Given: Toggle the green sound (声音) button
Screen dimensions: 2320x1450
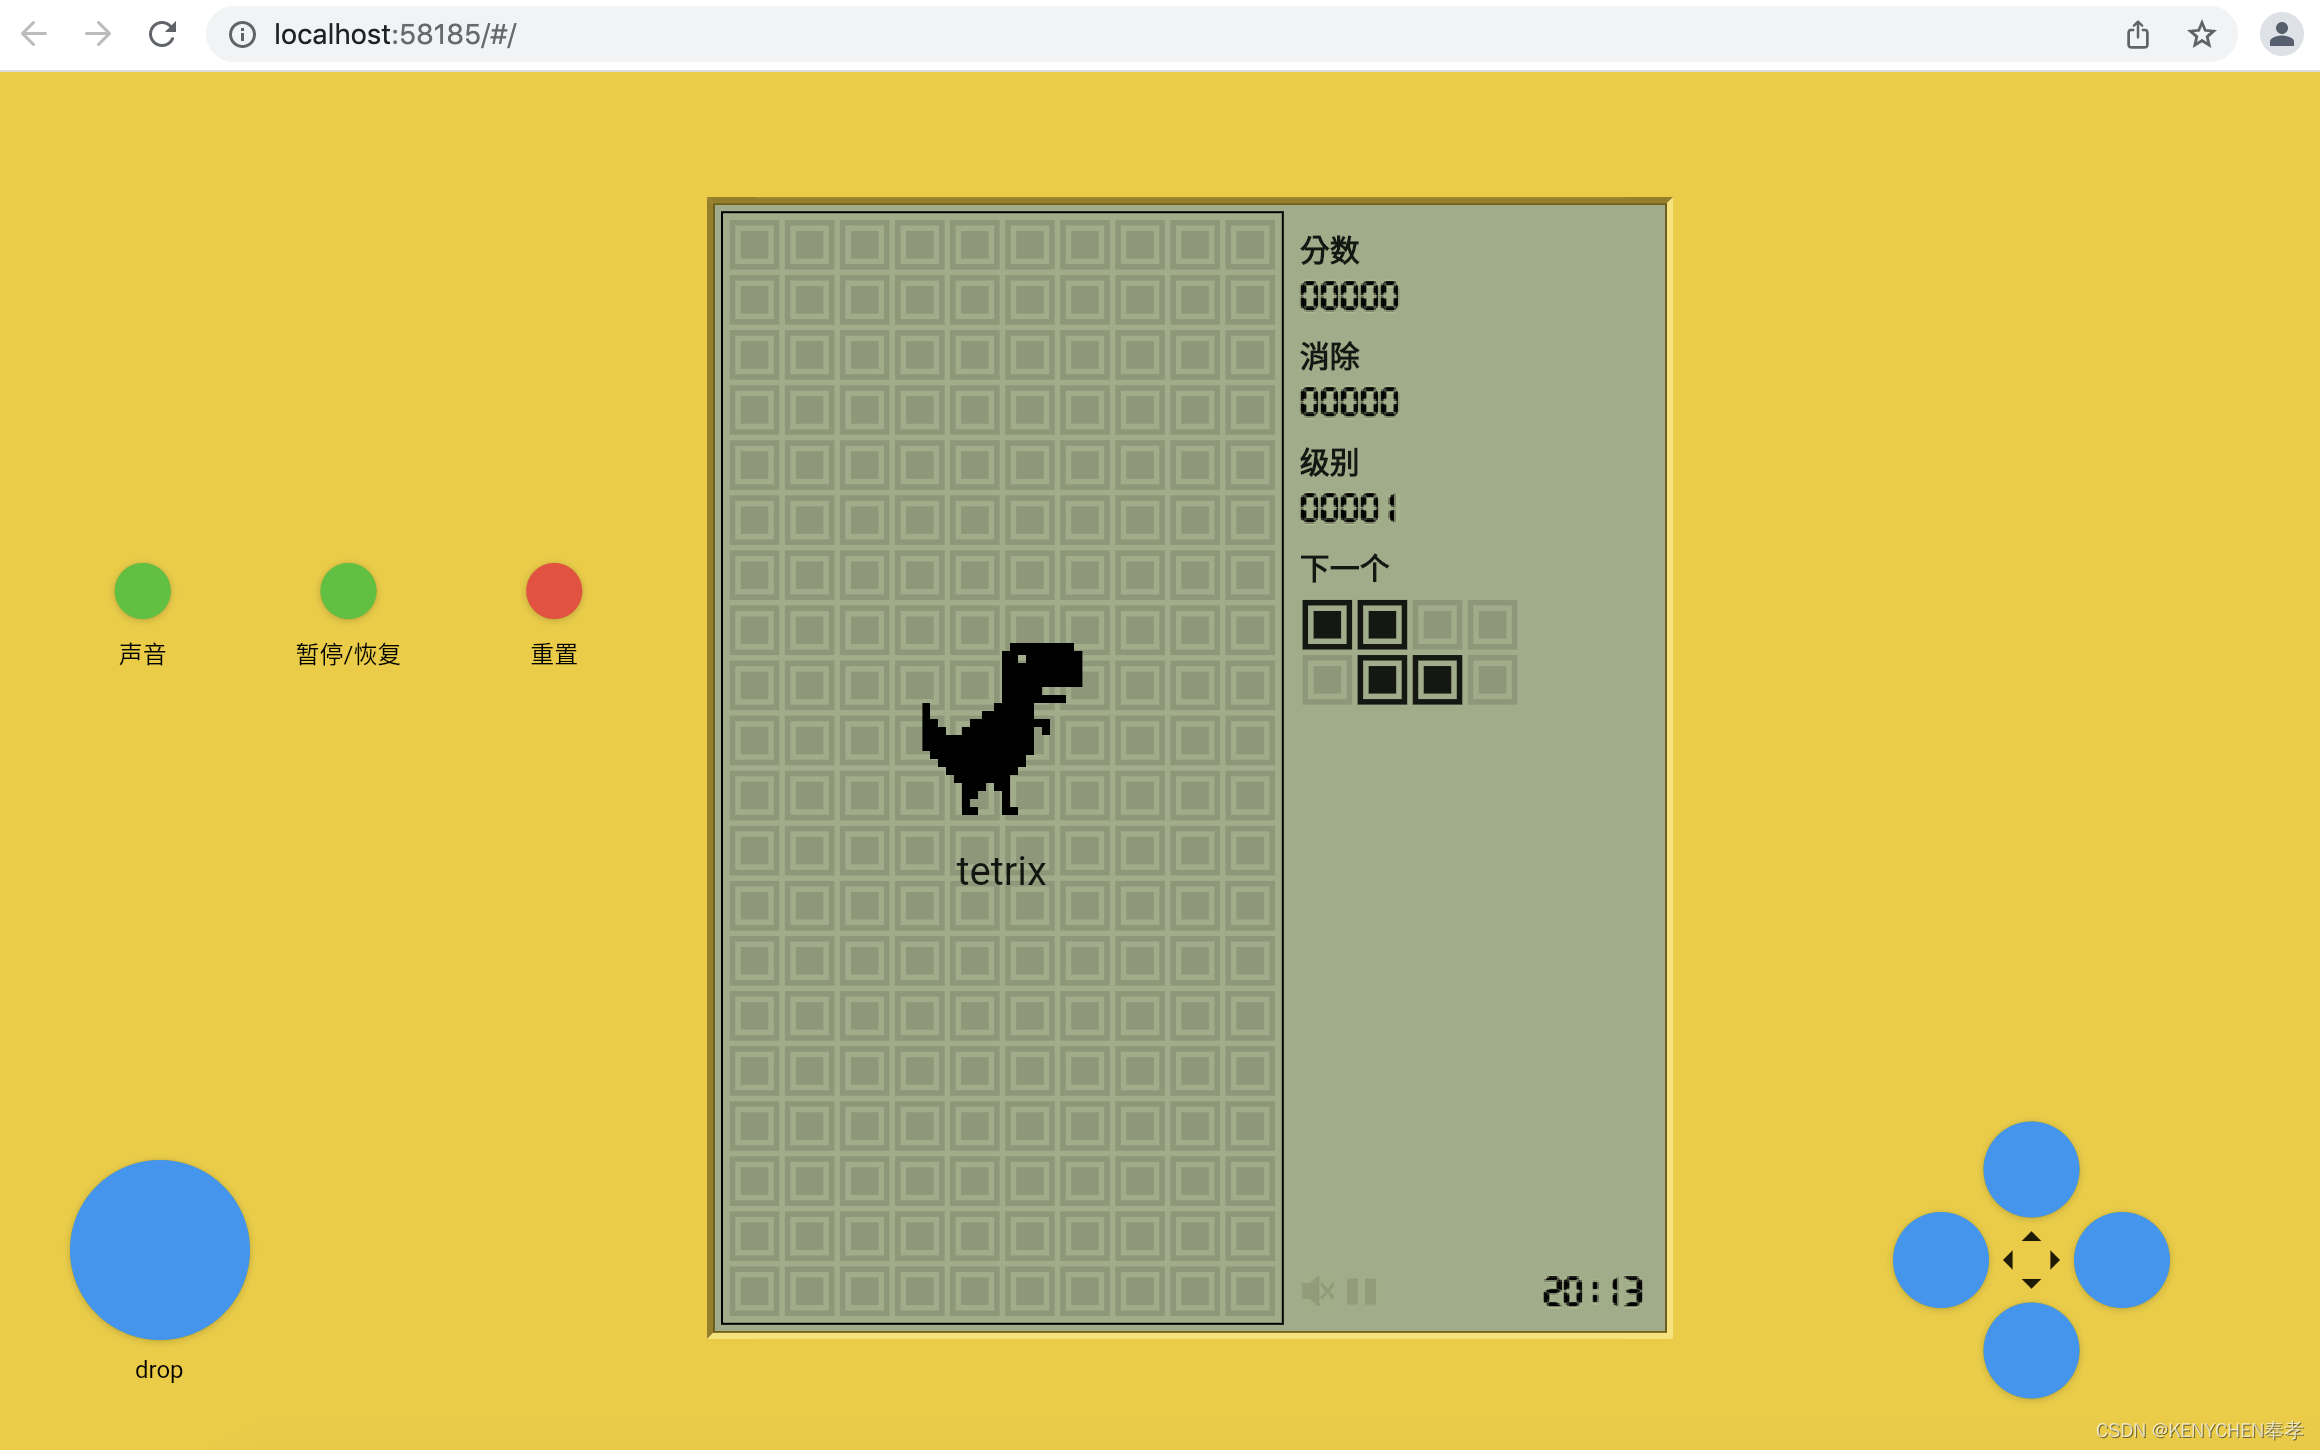Looking at the screenshot, I should 143,591.
